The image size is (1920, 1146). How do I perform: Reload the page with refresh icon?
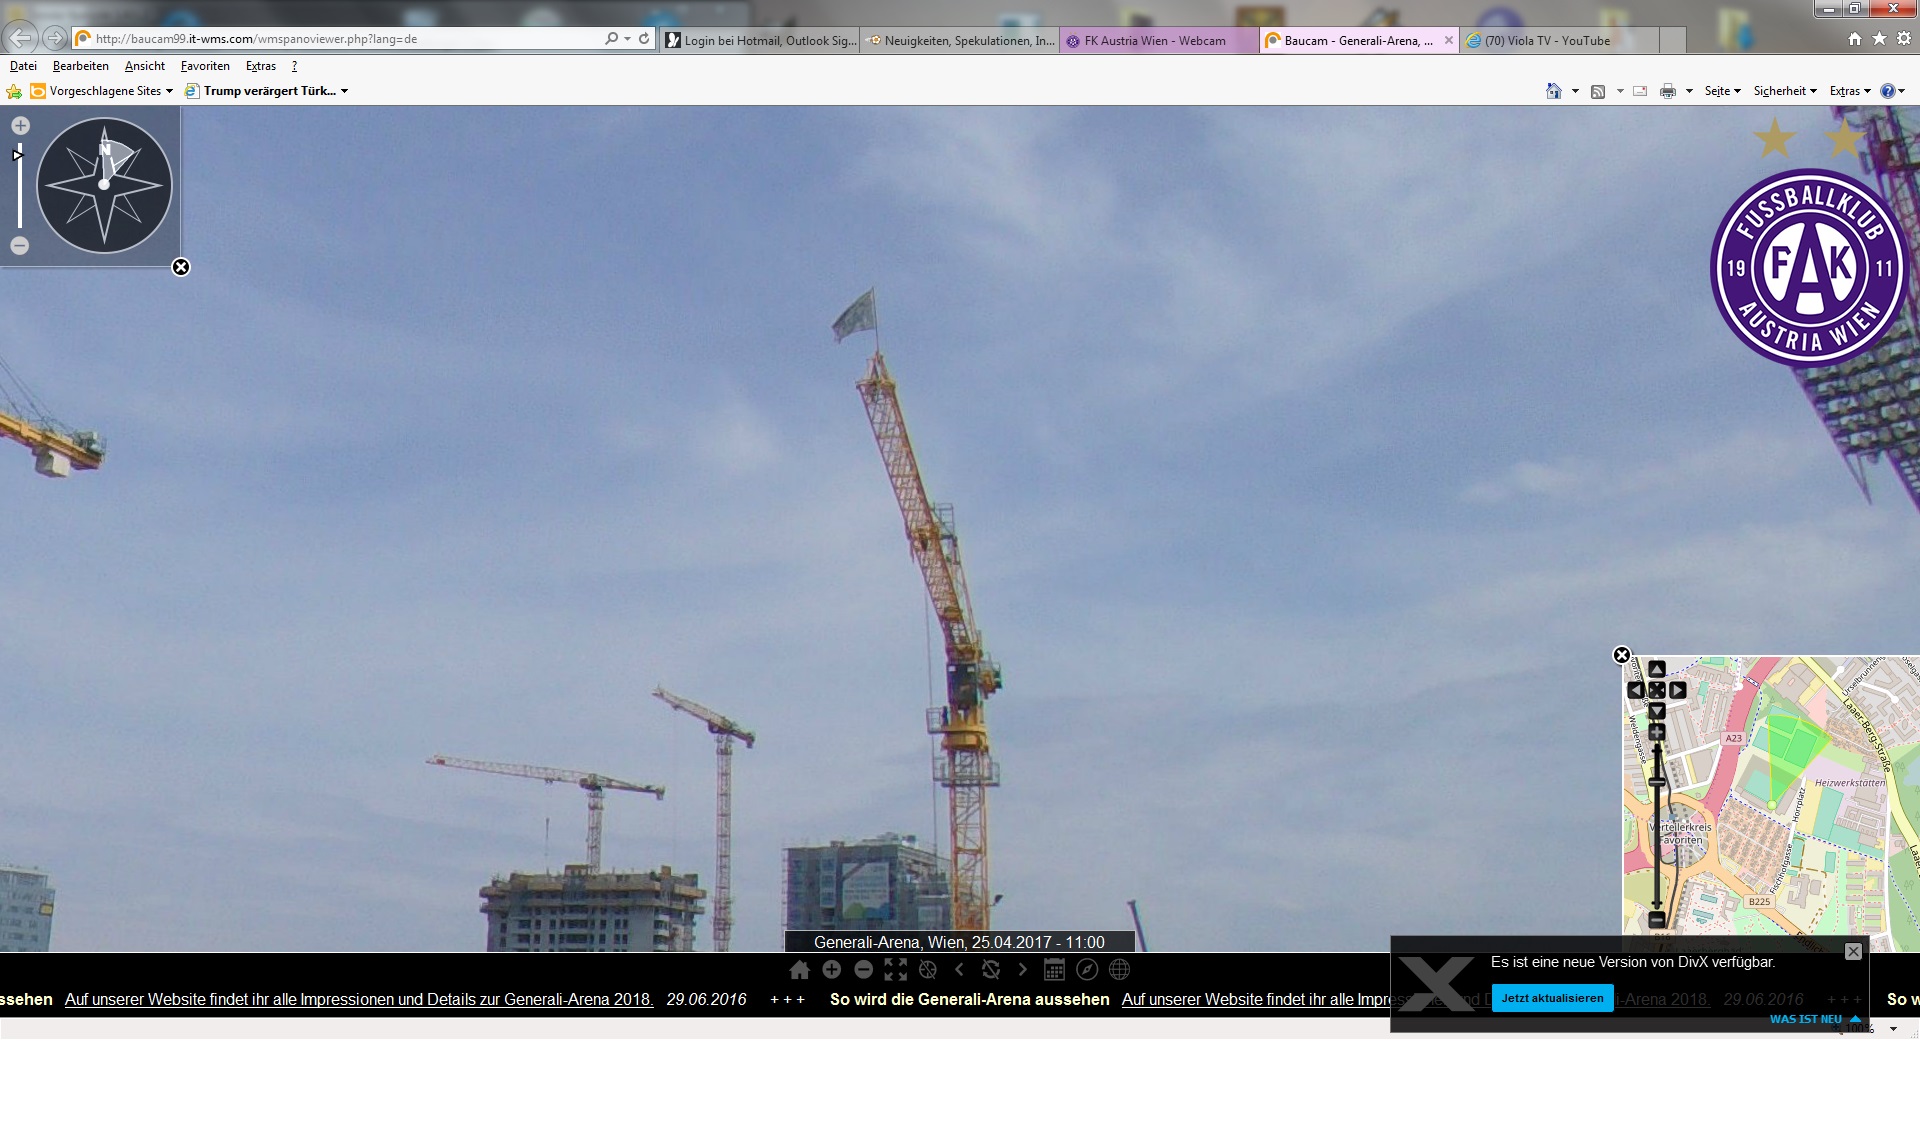pos(644,39)
